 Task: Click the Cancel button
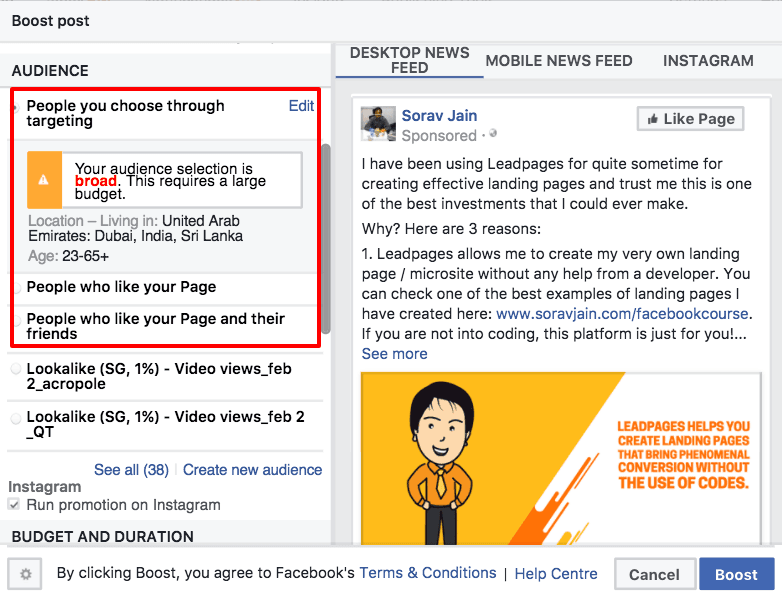[654, 574]
